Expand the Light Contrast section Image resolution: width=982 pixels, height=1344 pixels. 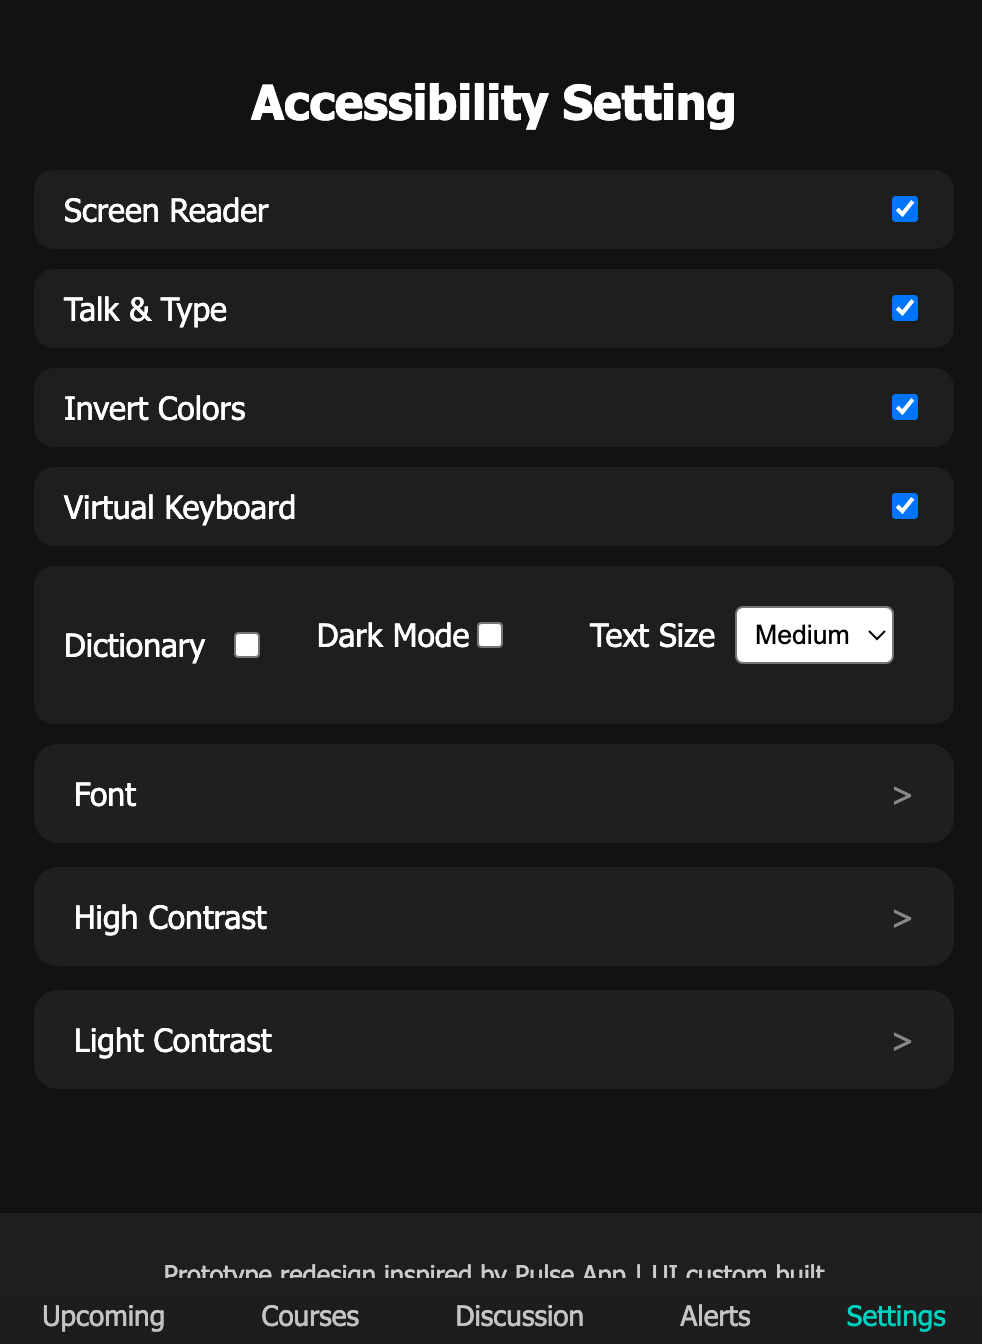901,1040
